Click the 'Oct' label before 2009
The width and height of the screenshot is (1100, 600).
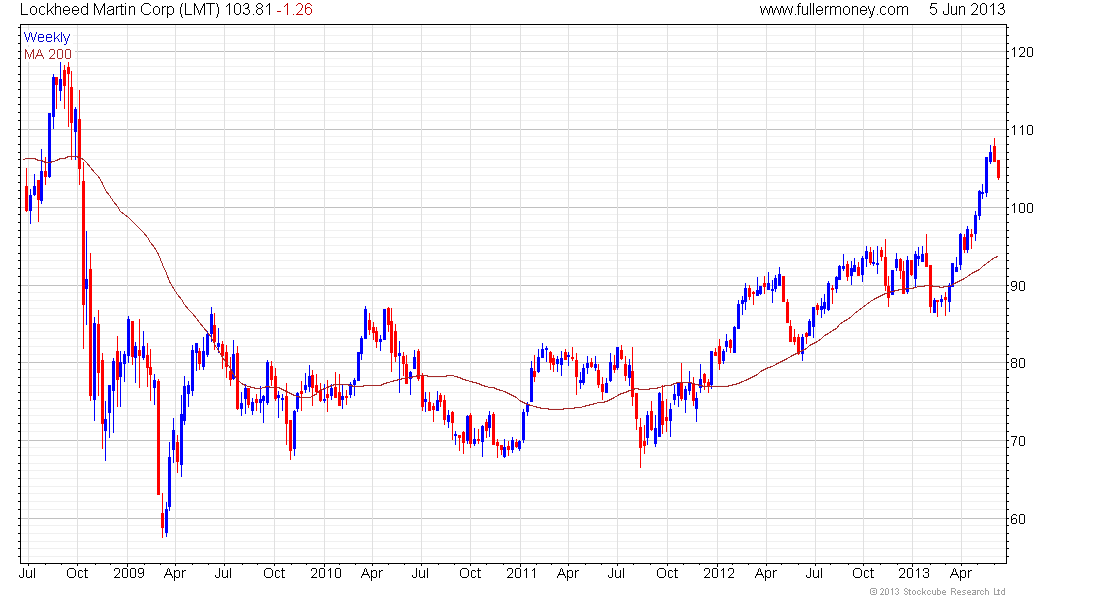[77, 573]
